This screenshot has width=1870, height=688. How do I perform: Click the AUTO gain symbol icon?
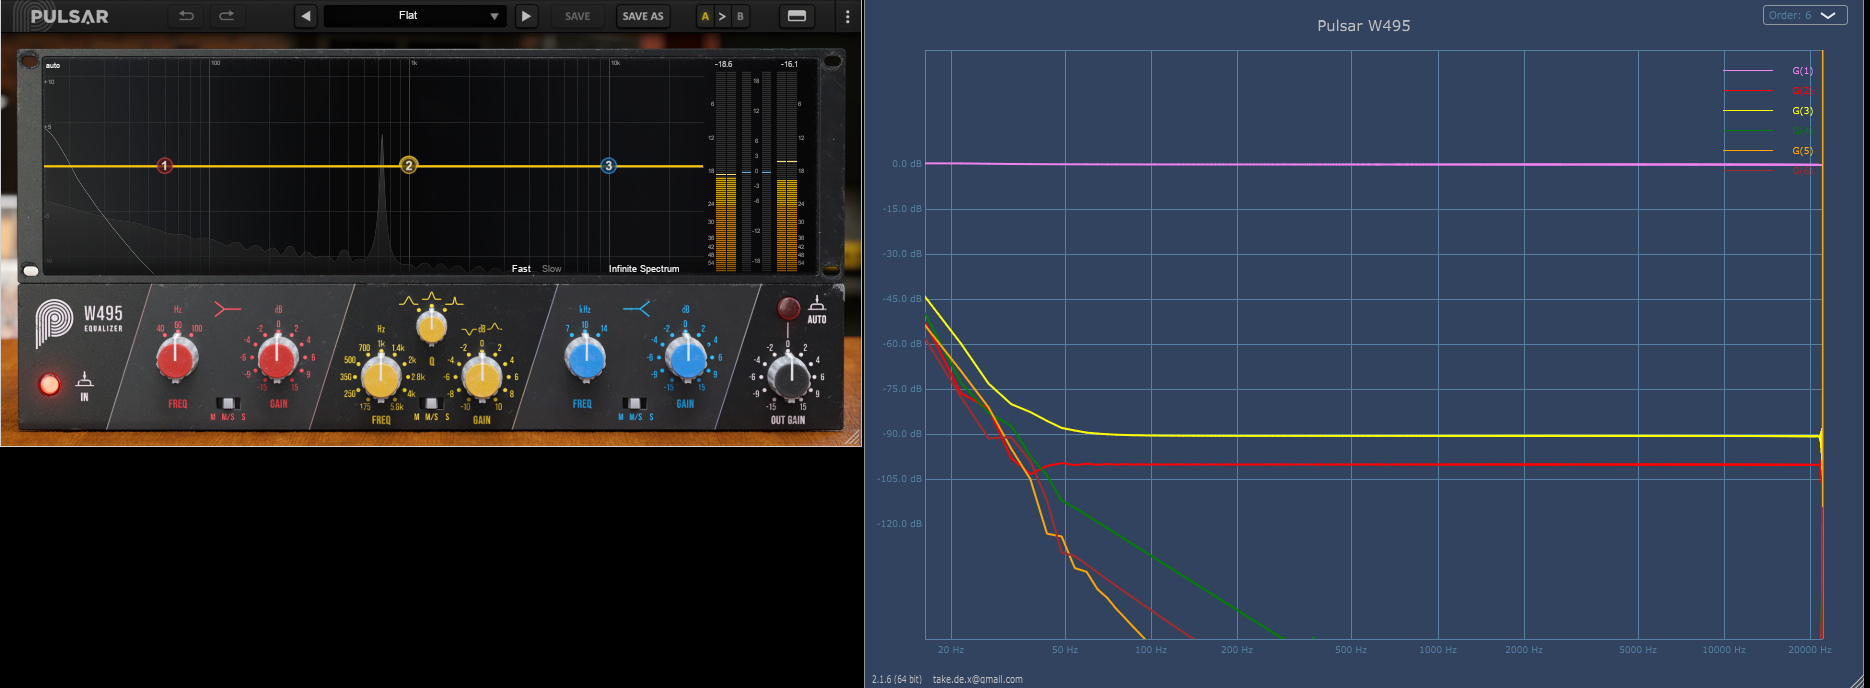click(x=817, y=303)
